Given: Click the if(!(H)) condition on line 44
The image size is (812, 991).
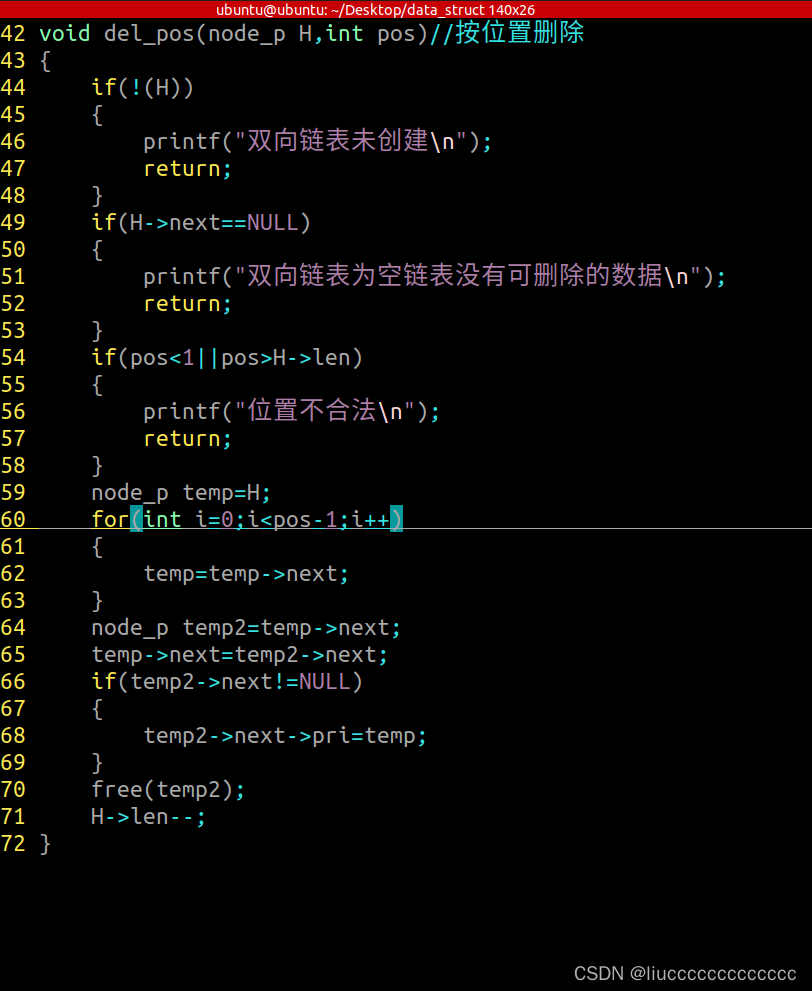Looking at the screenshot, I should pyautogui.click(x=142, y=87).
